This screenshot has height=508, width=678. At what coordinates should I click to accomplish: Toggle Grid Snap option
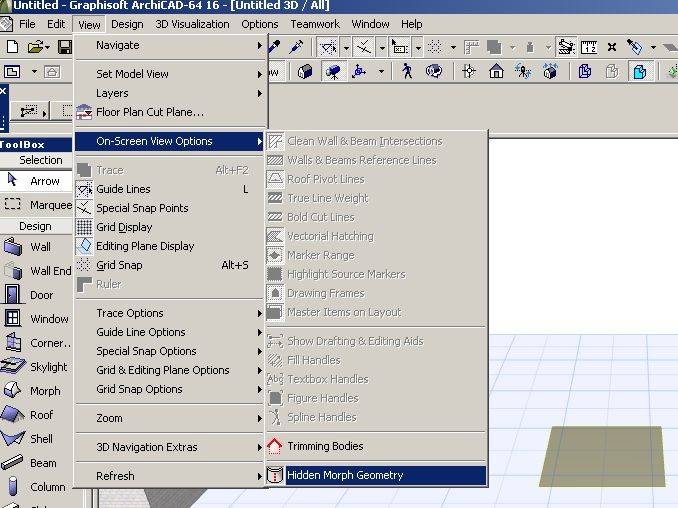click(x=170, y=265)
